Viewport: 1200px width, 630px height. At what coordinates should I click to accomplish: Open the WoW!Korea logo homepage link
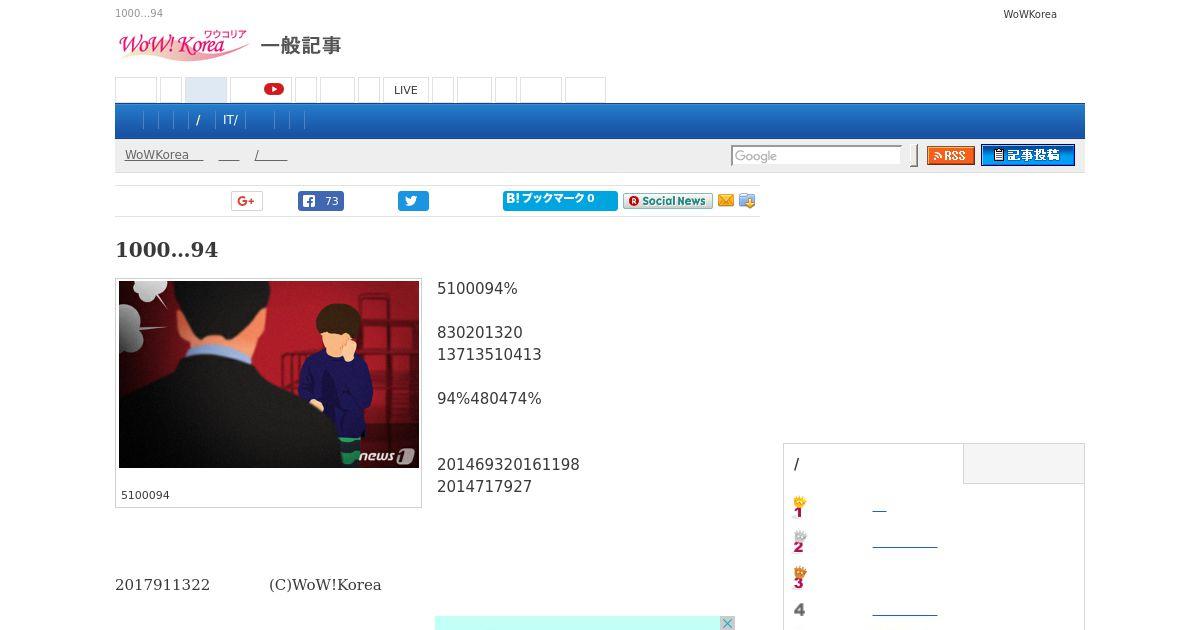coord(183,45)
